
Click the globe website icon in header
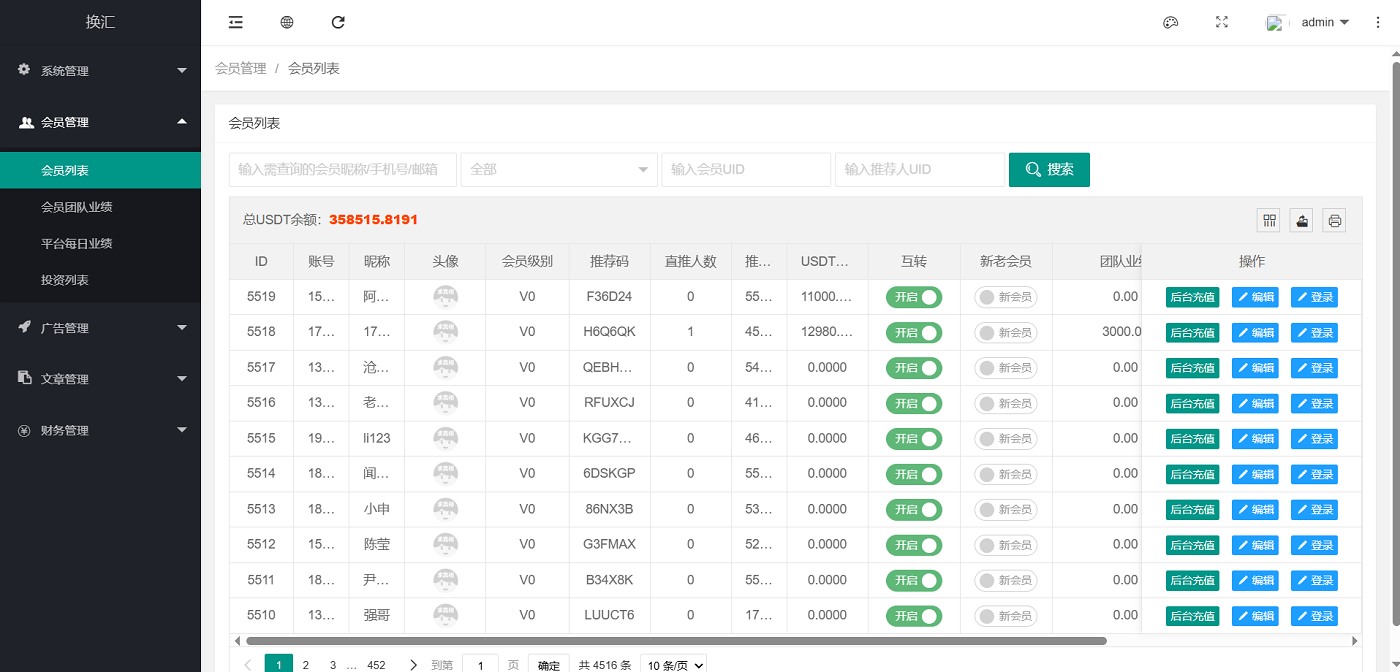287,22
